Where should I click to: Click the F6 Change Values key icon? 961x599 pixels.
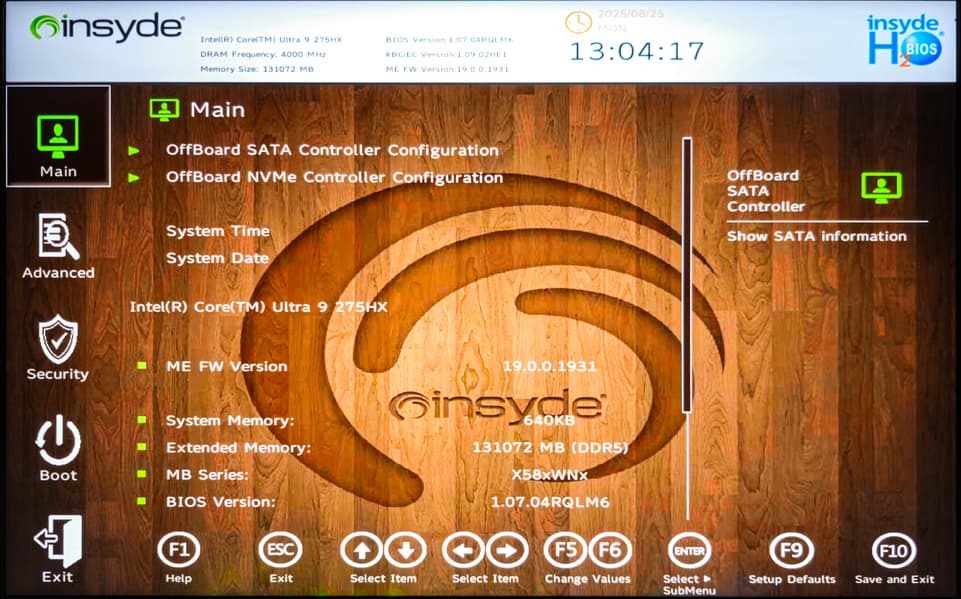610,550
